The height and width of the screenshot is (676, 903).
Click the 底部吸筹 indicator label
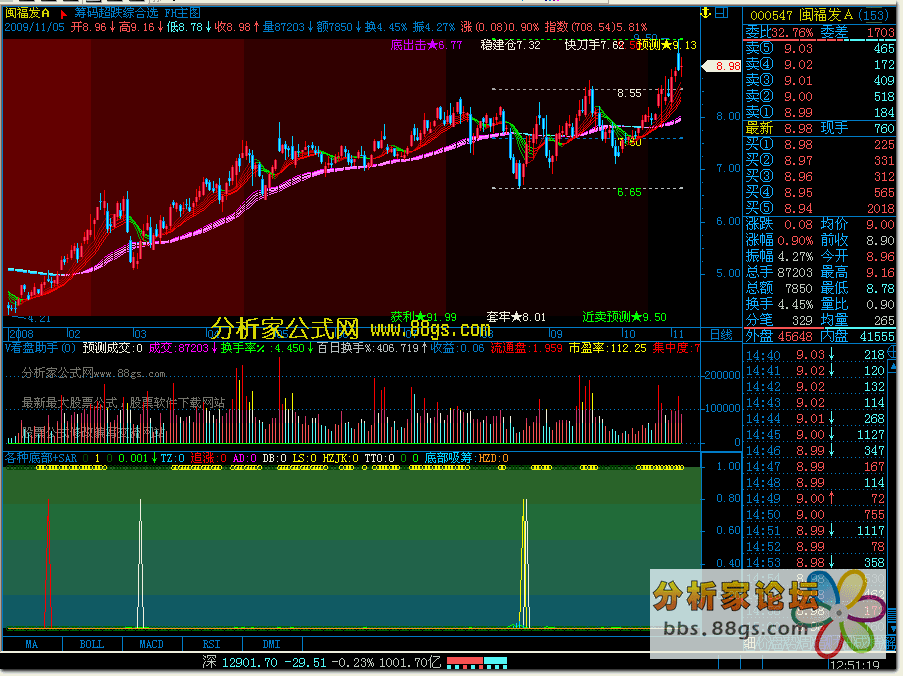[x=448, y=458]
